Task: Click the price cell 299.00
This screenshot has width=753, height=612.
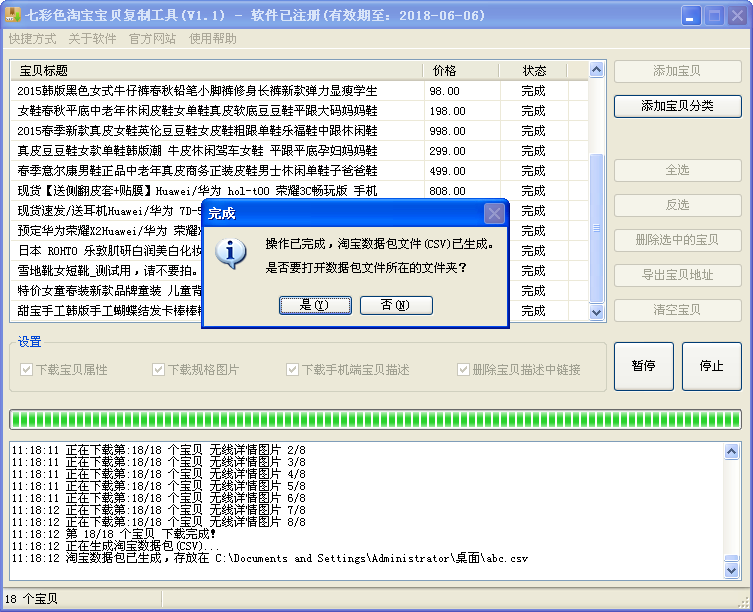Action: 448,151
